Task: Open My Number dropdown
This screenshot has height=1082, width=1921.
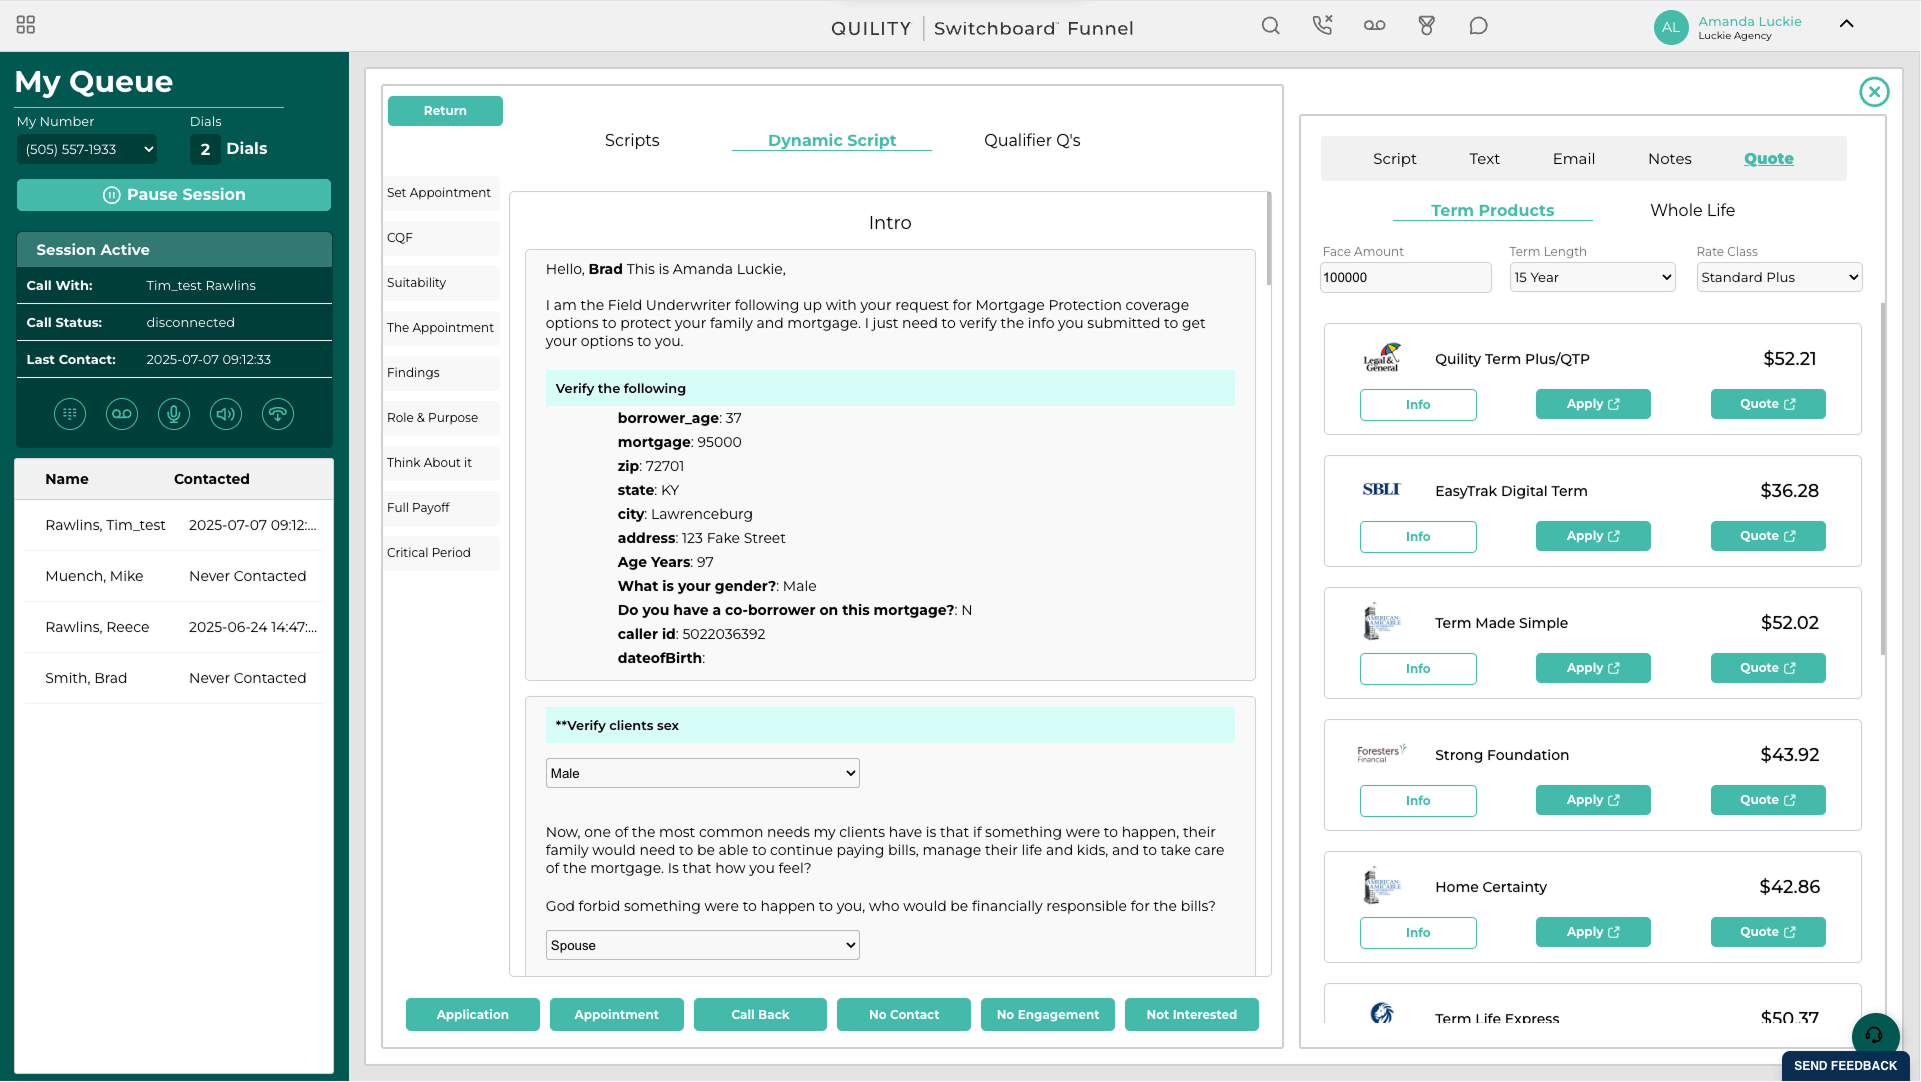Action: click(x=88, y=150)
